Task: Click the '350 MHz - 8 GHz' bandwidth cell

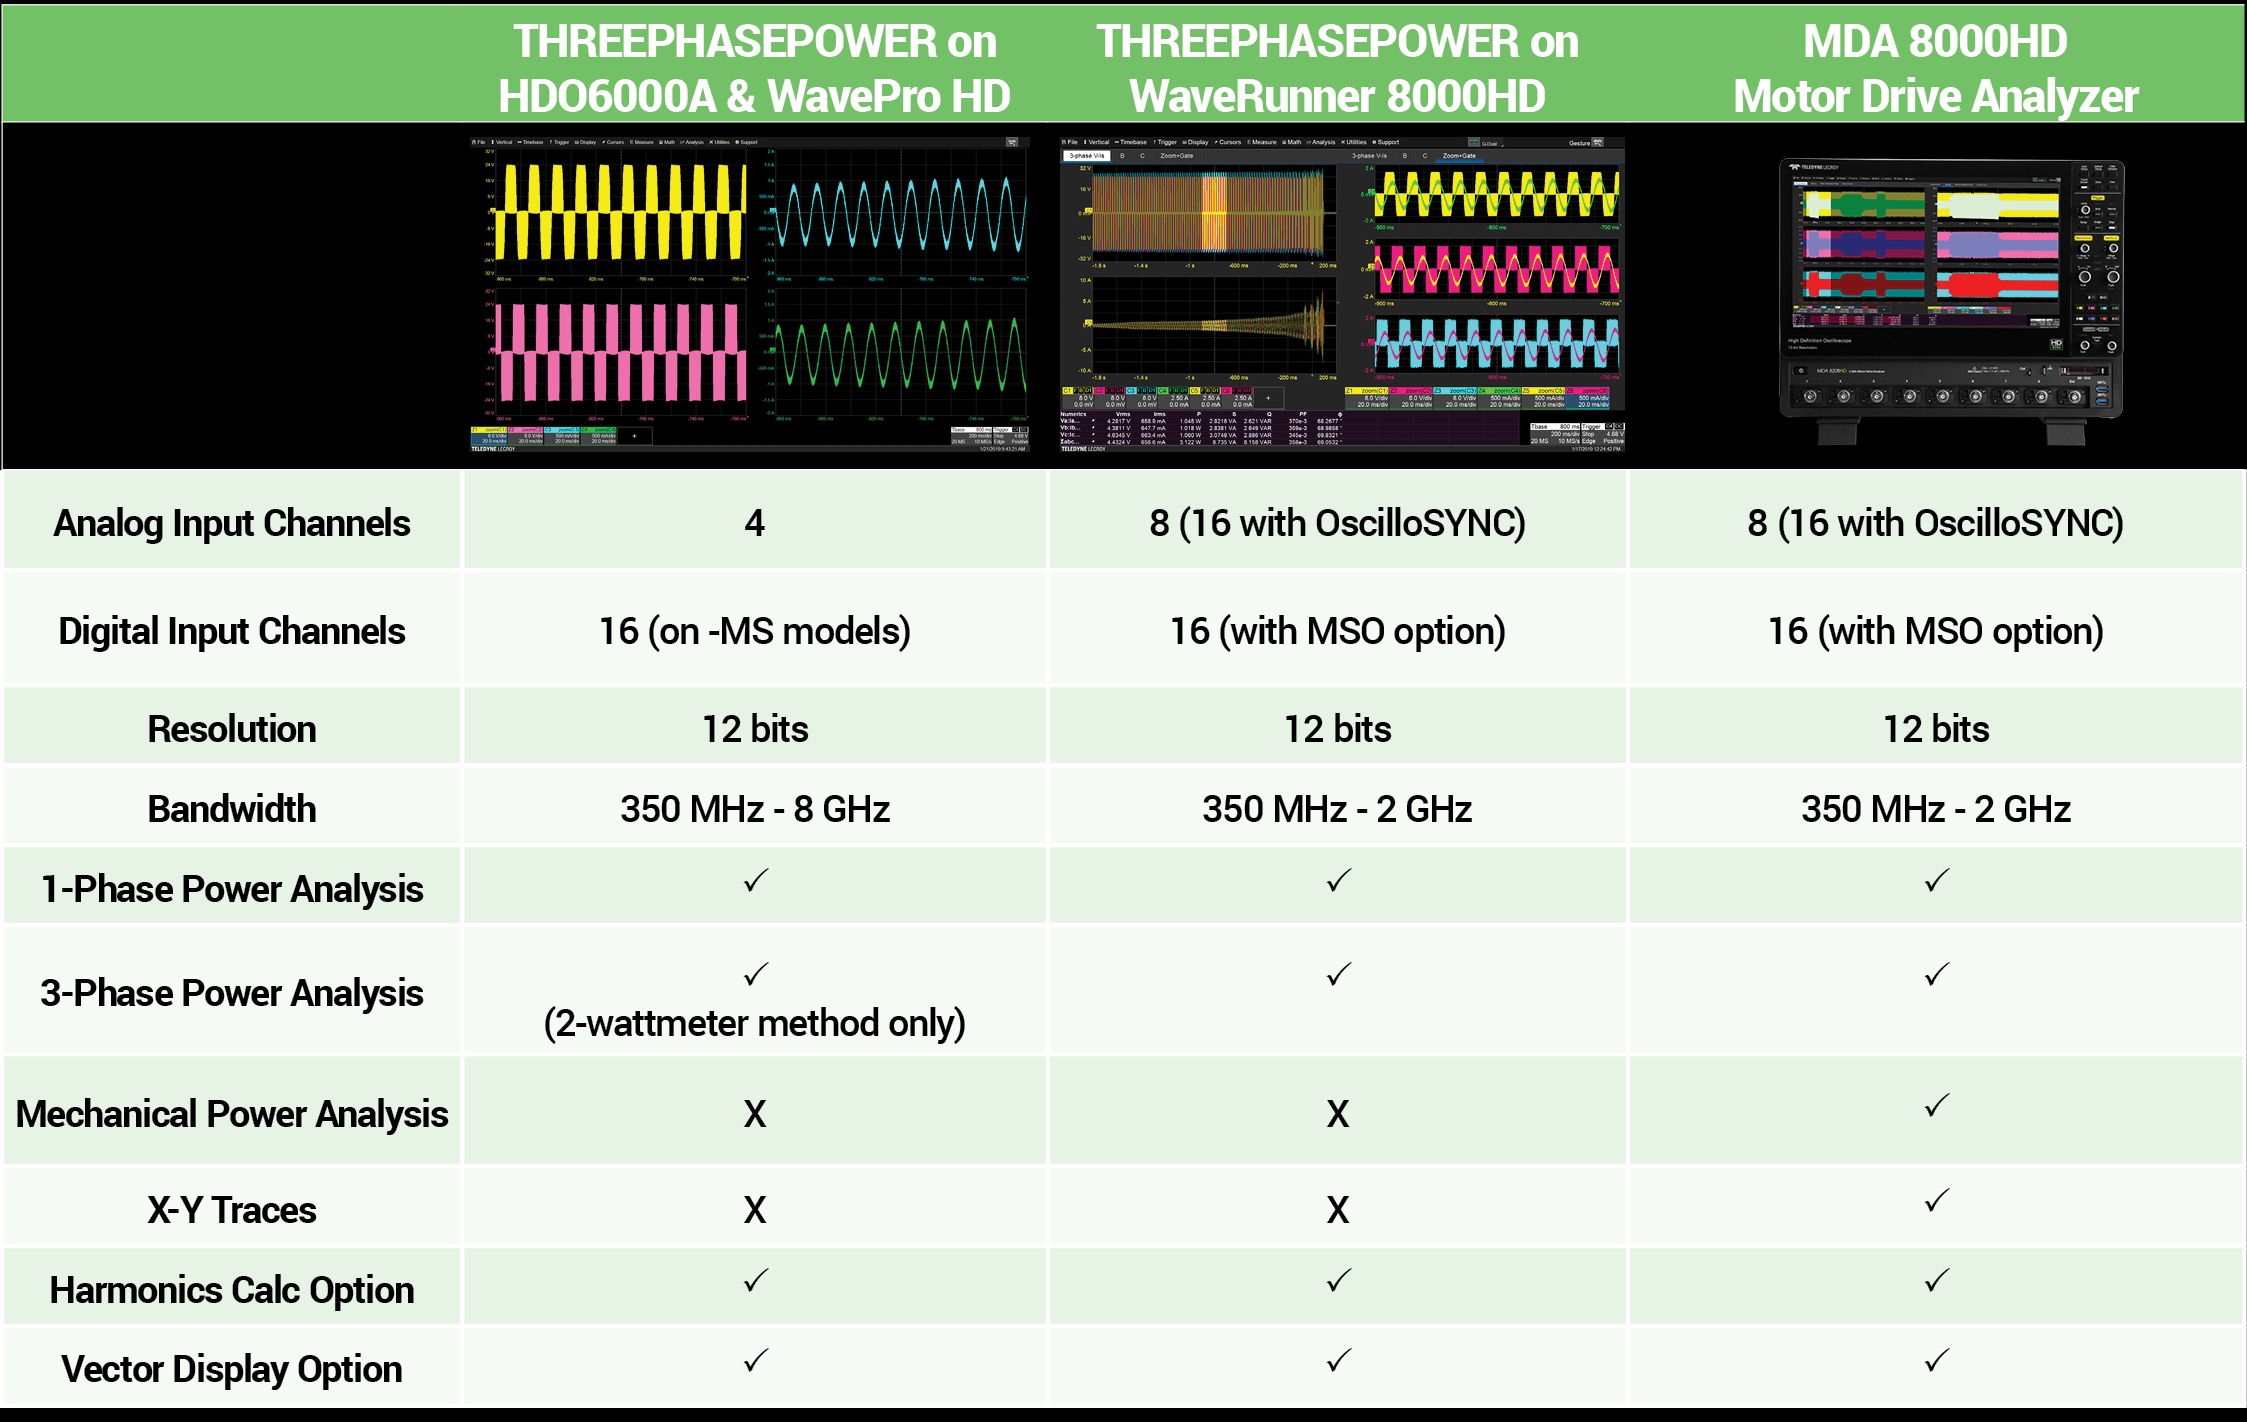Action: tap(755, 809)
